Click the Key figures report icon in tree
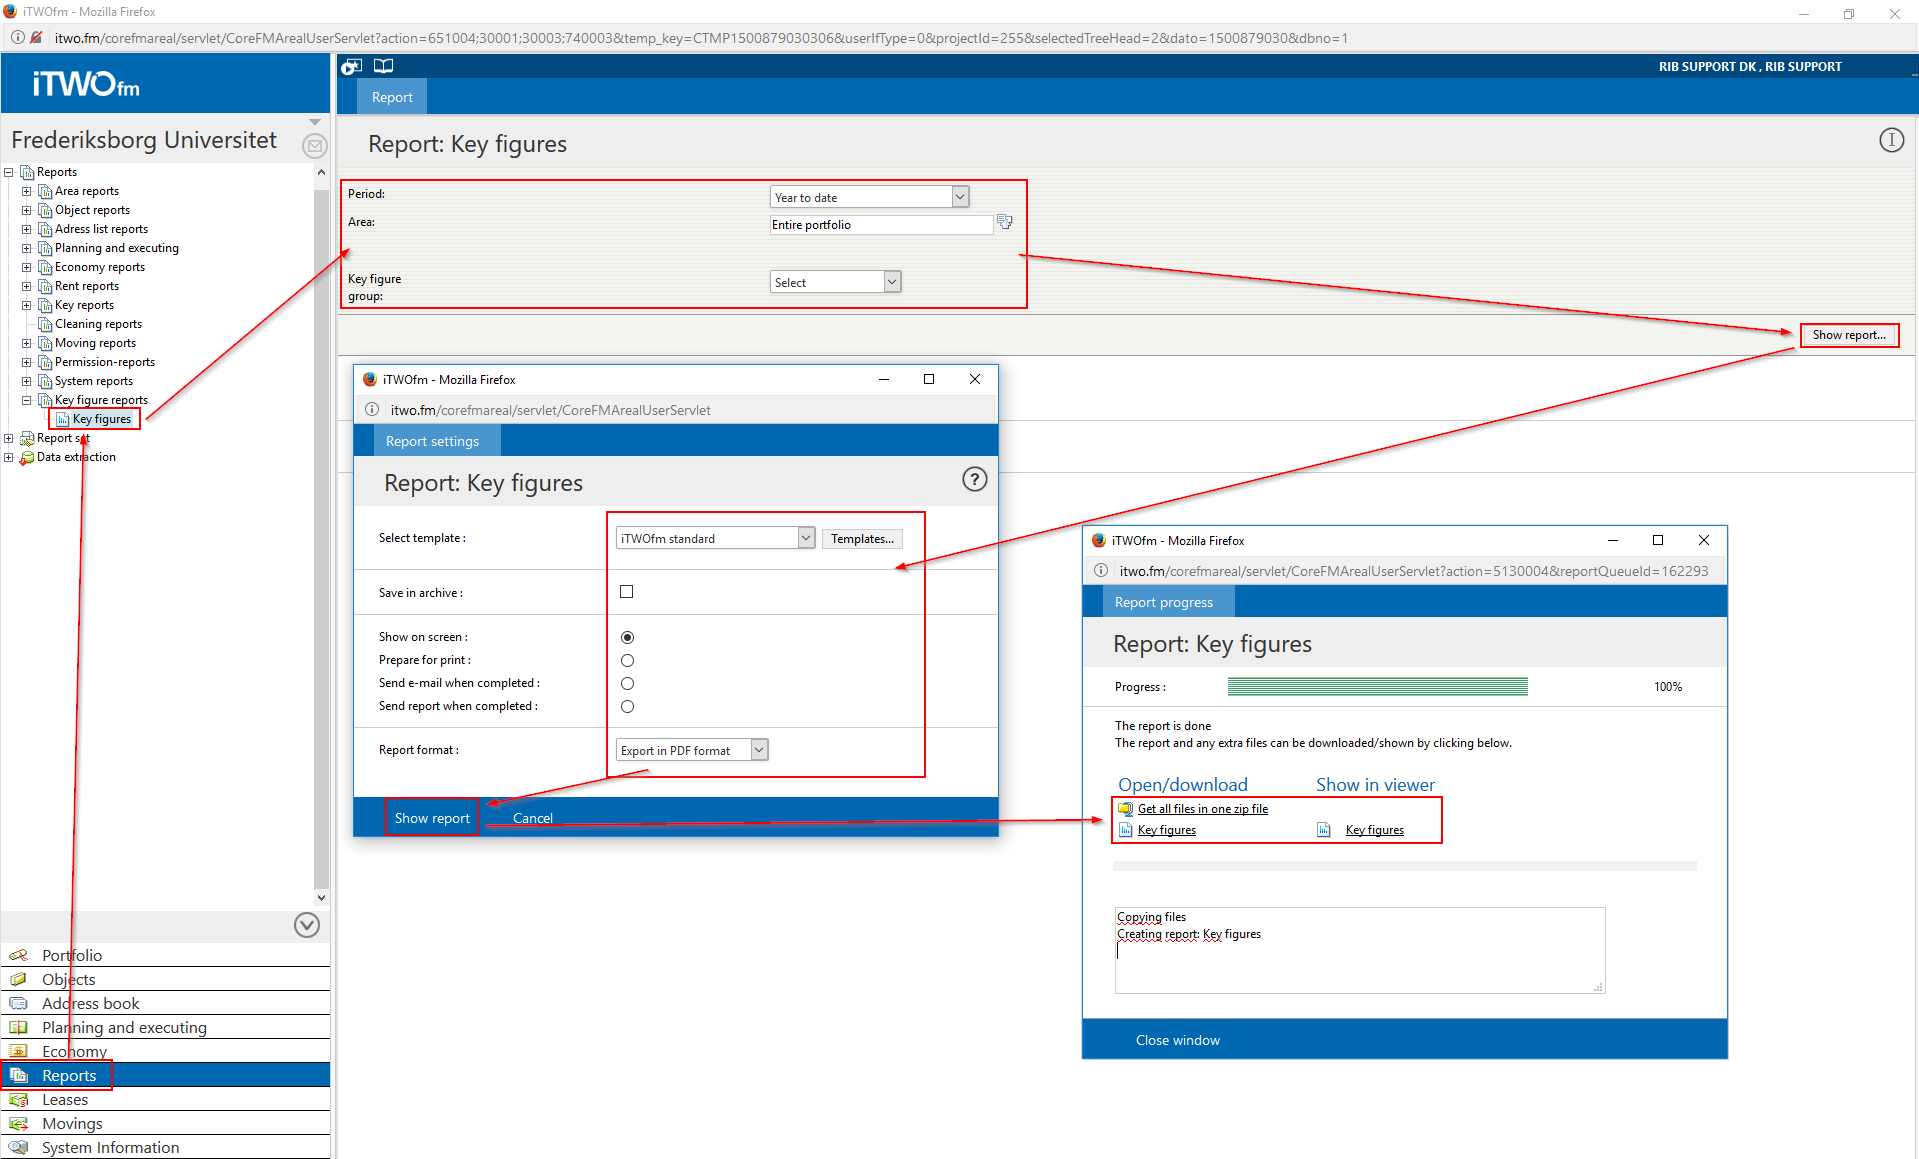Screen dimensions: 1919x1159 [63, 419]
